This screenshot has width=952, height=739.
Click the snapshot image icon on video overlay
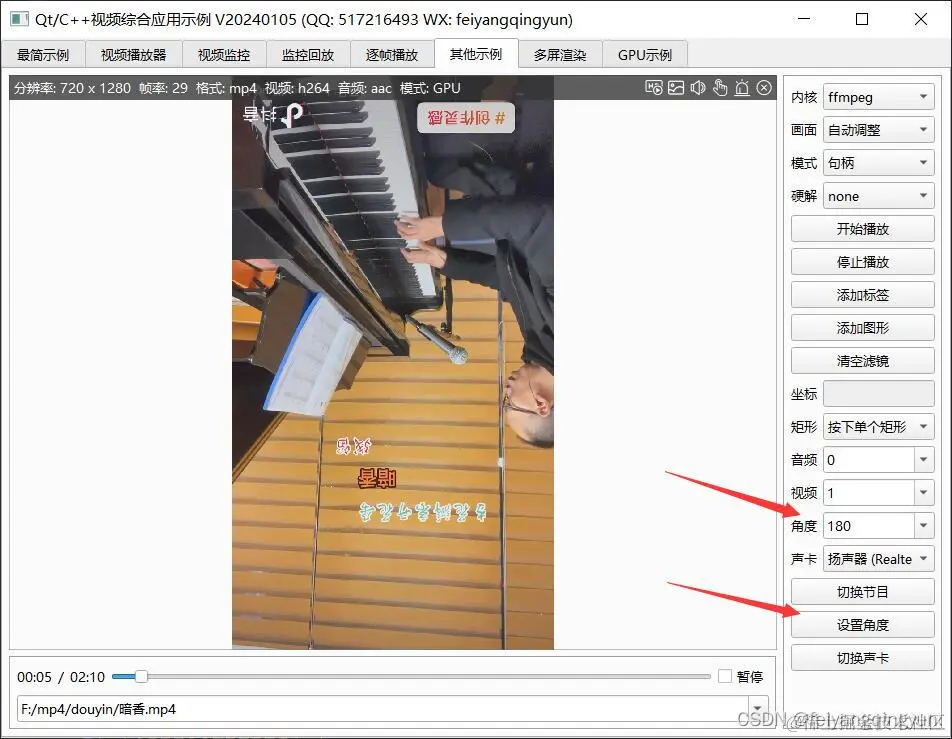pos(676,88)
